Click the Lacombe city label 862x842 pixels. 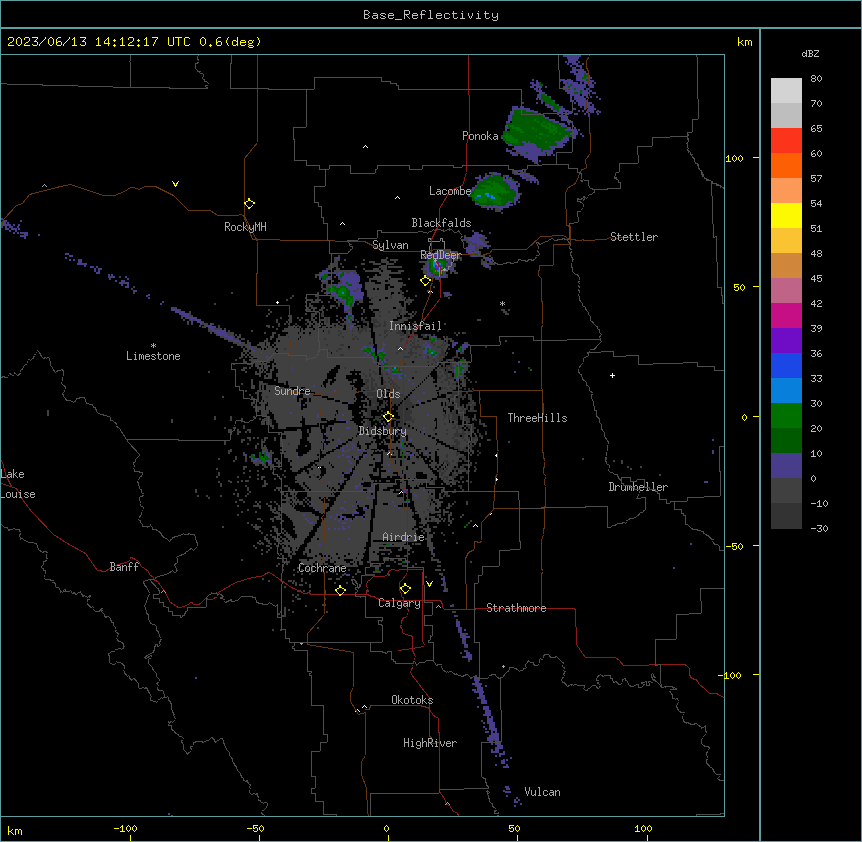(450, 191)
